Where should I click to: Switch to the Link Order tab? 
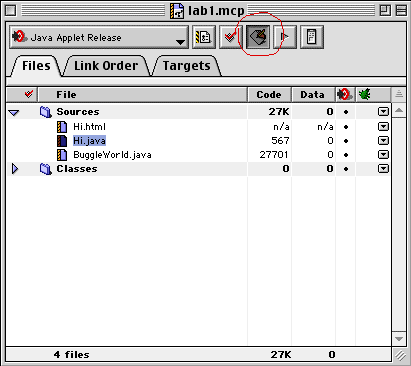pyautogui.click(x=106, y=66)
